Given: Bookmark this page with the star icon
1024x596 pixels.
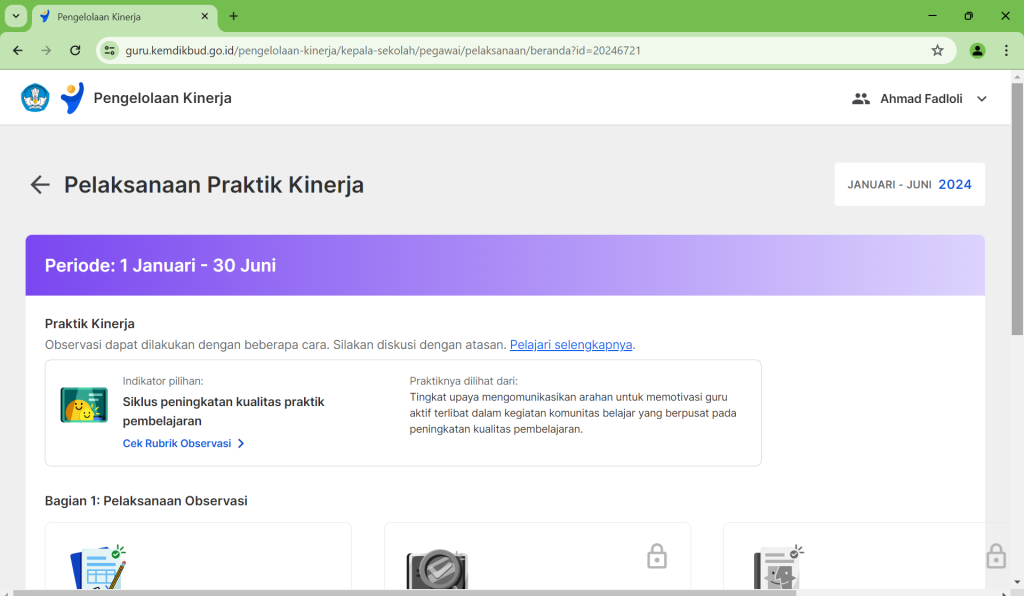Looking at the screenshot, I should pyautogui.click(x=937, y=50).
